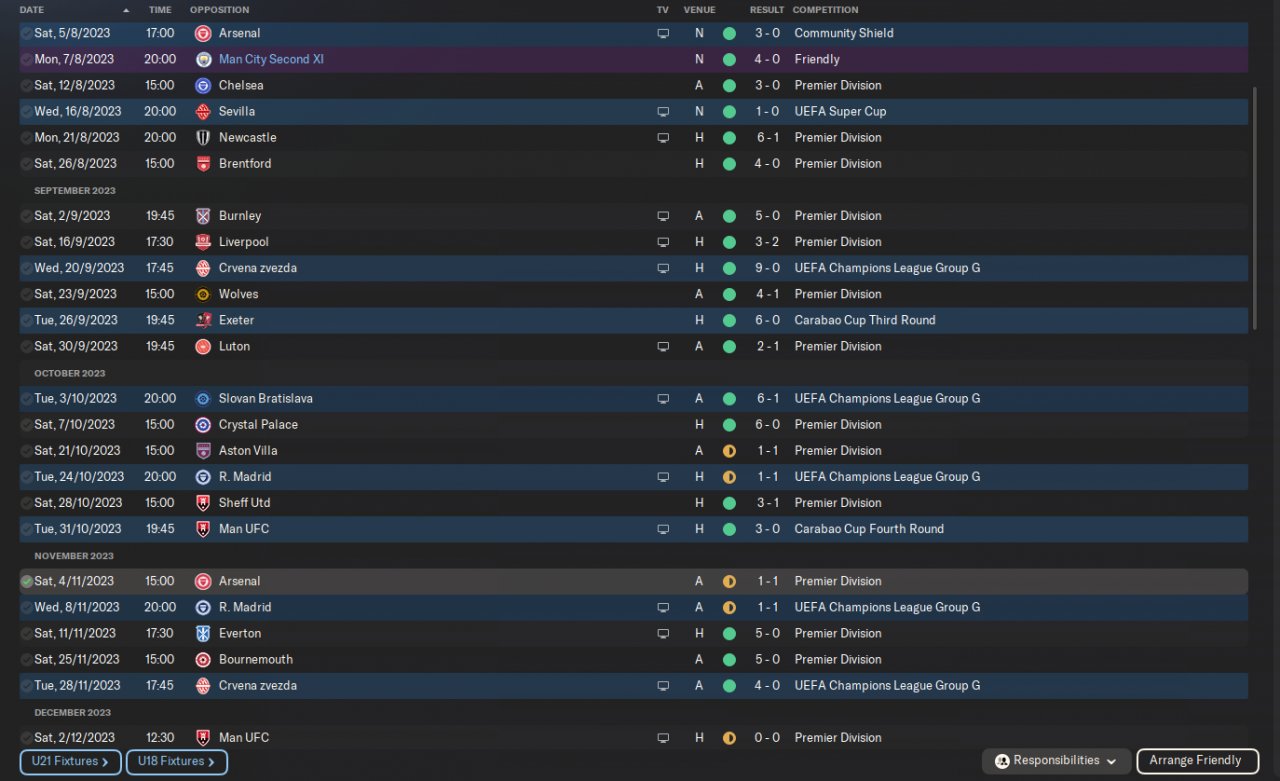Click the Sevilla club badge
Screen dimensions: 1280x781
coord(203,112)
